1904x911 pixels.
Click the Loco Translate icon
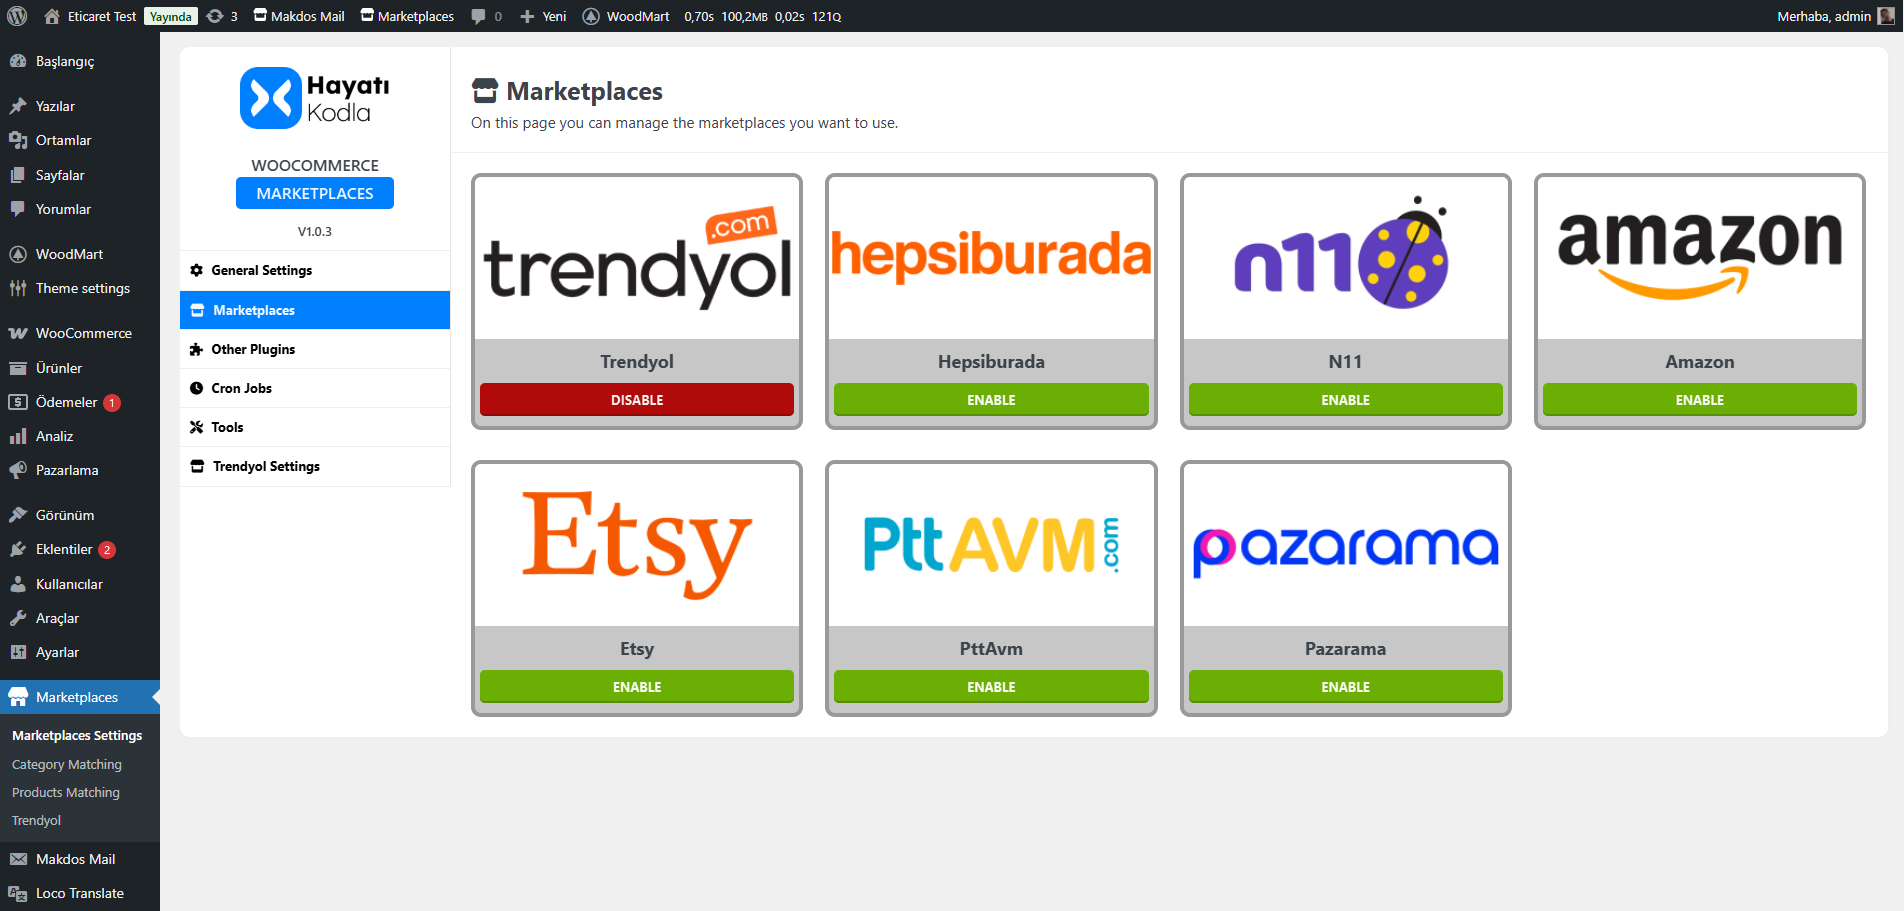coord(18,893)
